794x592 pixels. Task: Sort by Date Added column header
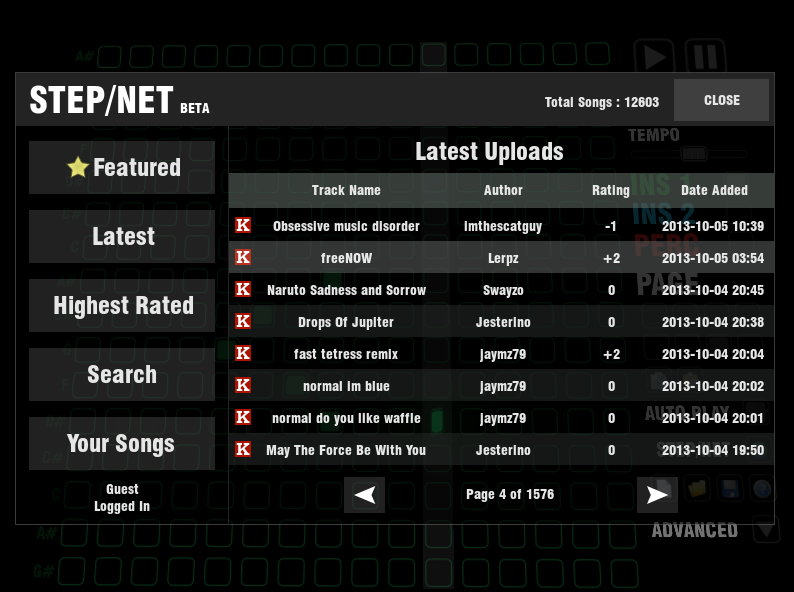714,190
